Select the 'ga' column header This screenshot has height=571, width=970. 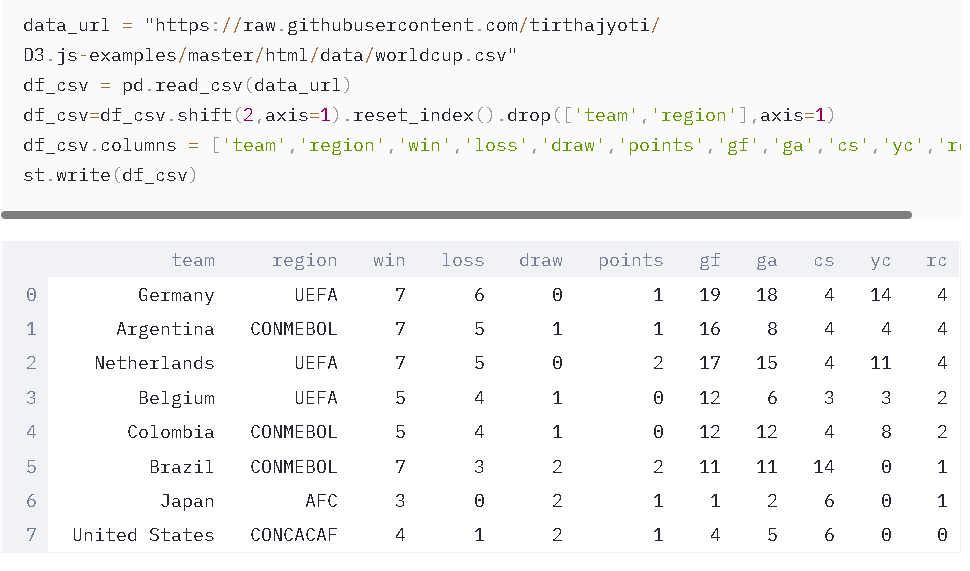(767, 260)
